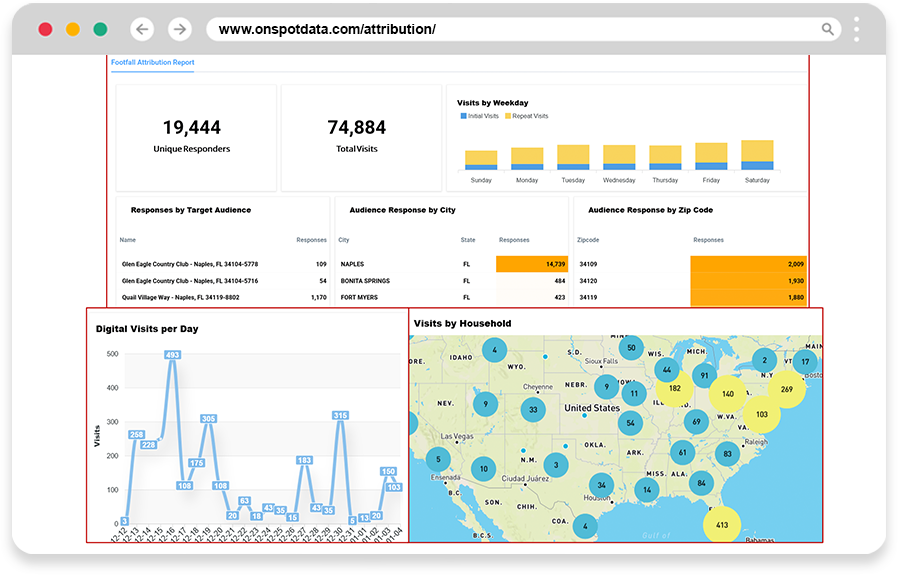The height and width of the screenshot is (575, 898).
Task: Select Quail Village Way audience row
Action: [x=223, y=297]
